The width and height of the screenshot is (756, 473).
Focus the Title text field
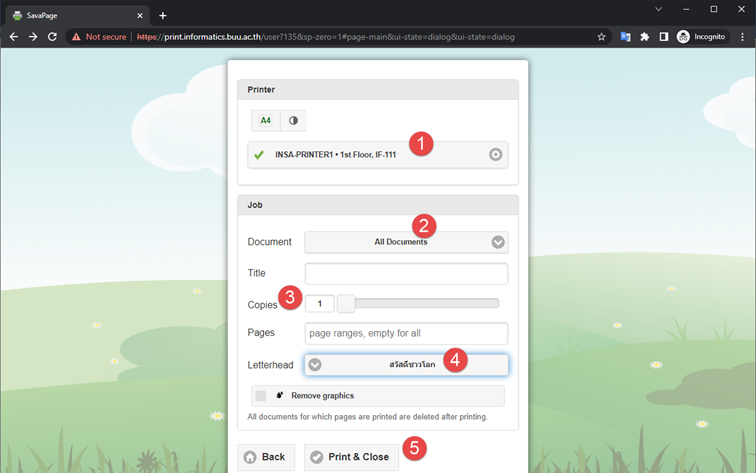[406, 274]
